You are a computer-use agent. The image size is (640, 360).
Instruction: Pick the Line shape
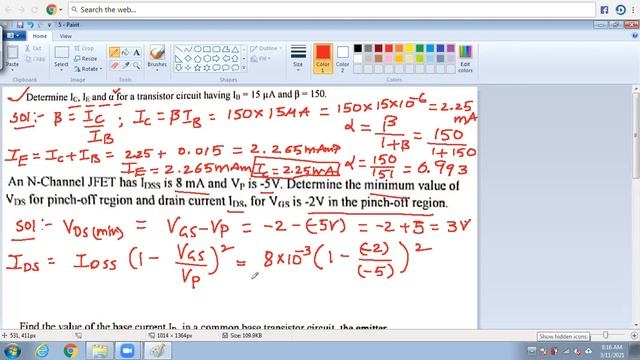tap(179, 49)
